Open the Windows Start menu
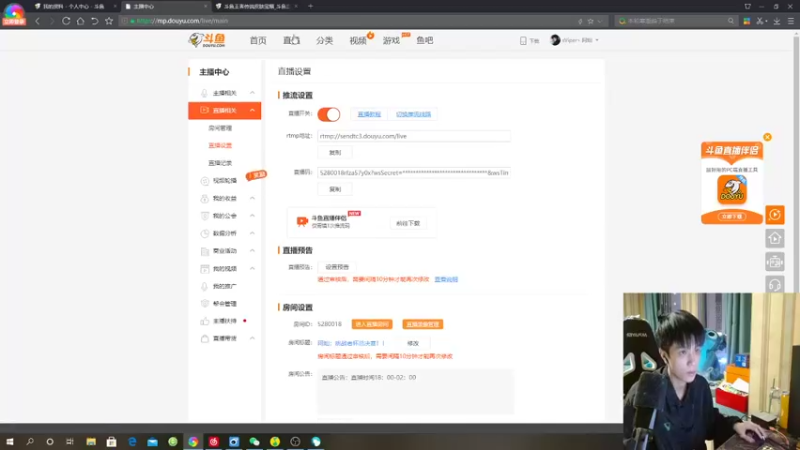The width and height of the screenshot is (800, 450). pos(10,441)
